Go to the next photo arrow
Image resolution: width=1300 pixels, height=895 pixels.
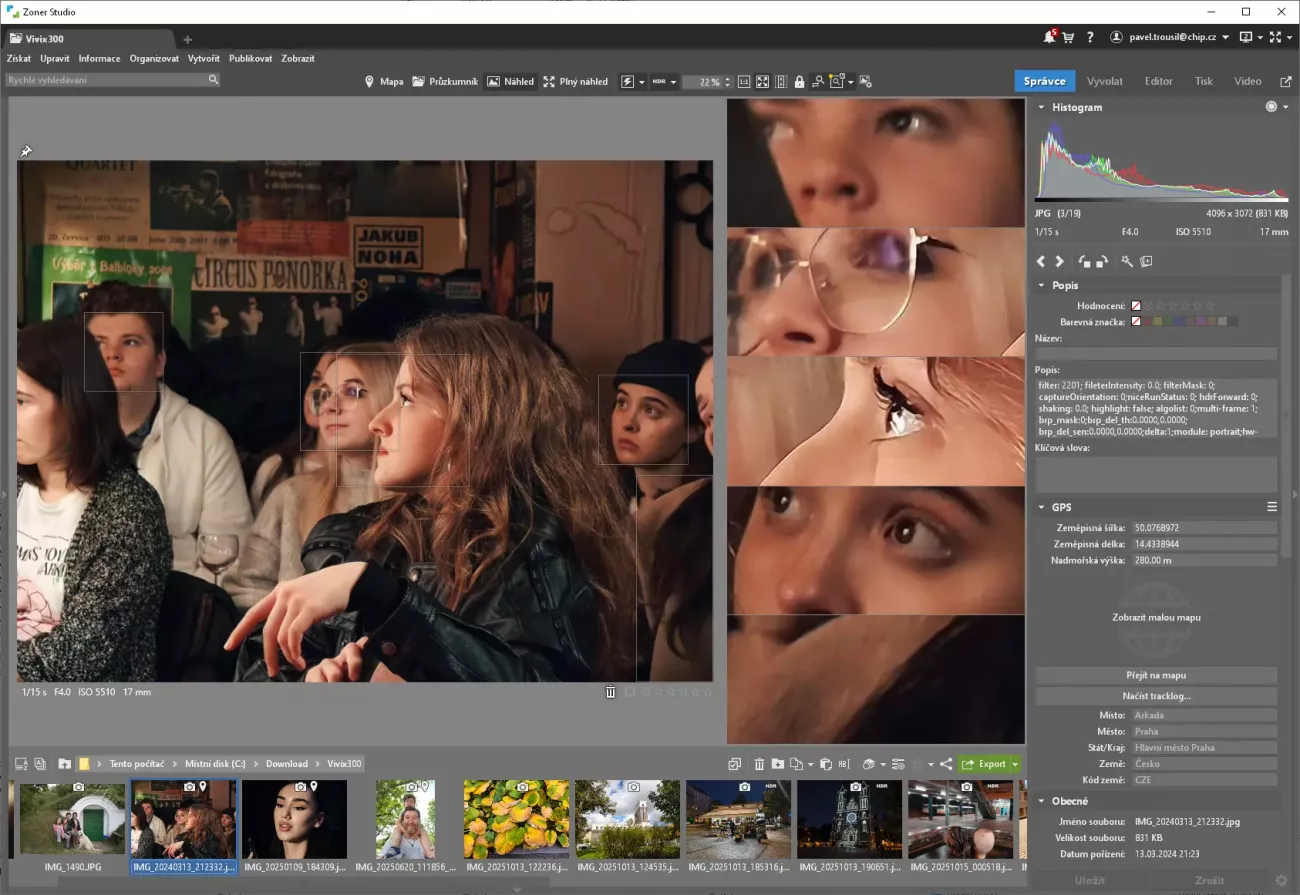(x=1060, y=261)
